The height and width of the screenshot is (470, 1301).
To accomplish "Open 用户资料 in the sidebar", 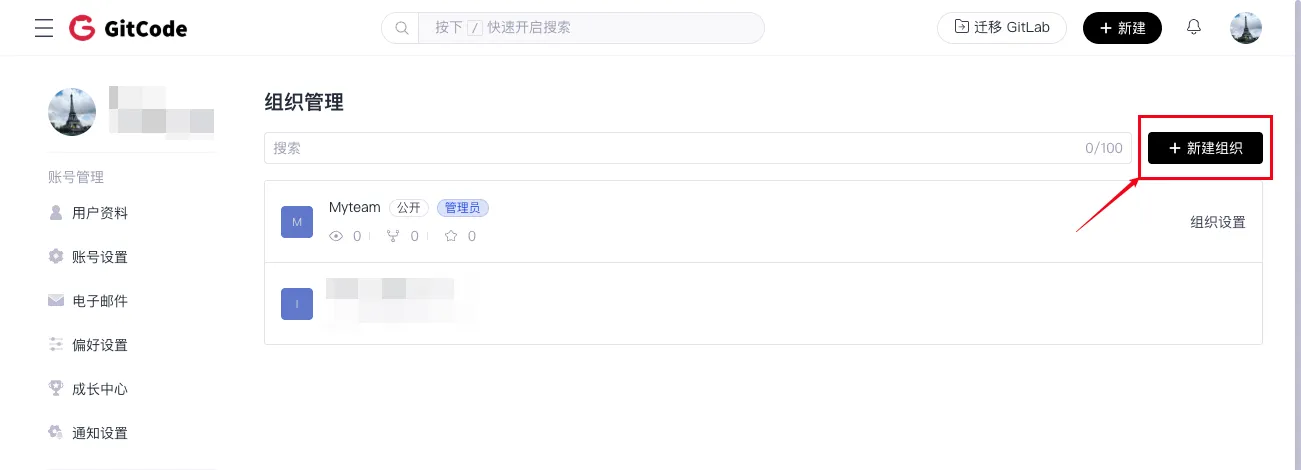I will [x=100, y=213].
